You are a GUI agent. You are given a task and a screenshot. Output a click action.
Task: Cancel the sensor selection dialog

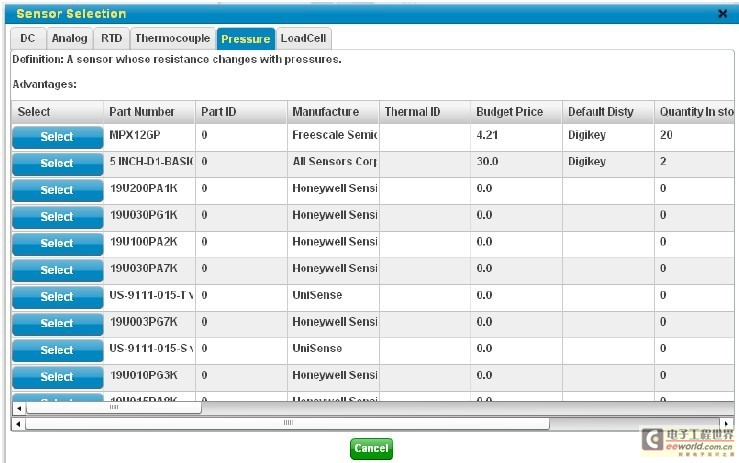(371, 448)
